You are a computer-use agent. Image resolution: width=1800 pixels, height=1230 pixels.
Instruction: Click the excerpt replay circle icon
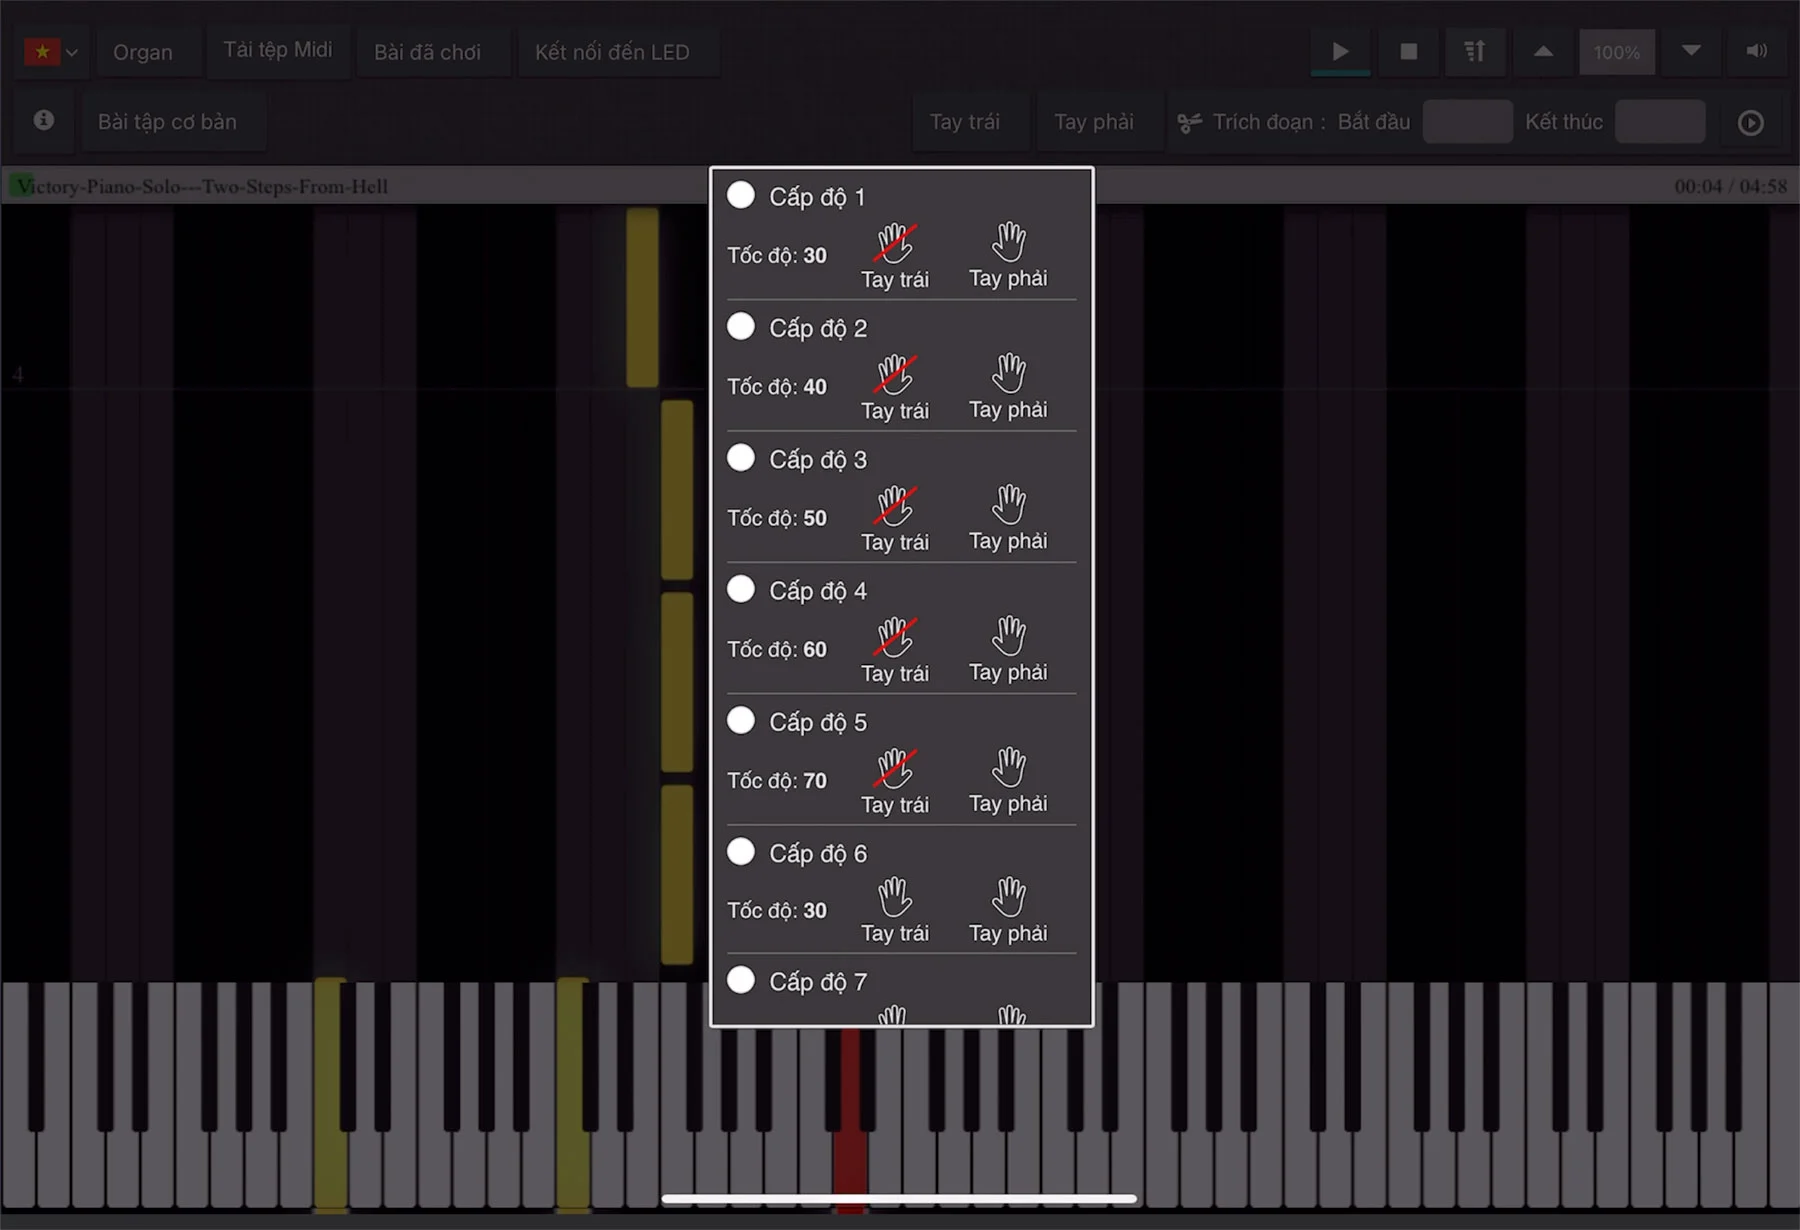click(1750, 122)
